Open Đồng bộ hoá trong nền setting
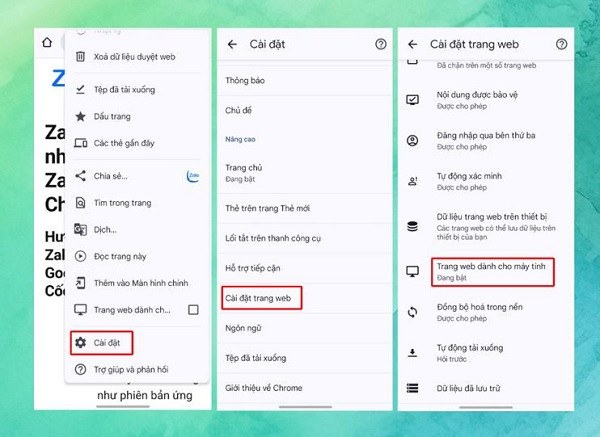This screenshot has width=600, height=437. tap(486, 312)
